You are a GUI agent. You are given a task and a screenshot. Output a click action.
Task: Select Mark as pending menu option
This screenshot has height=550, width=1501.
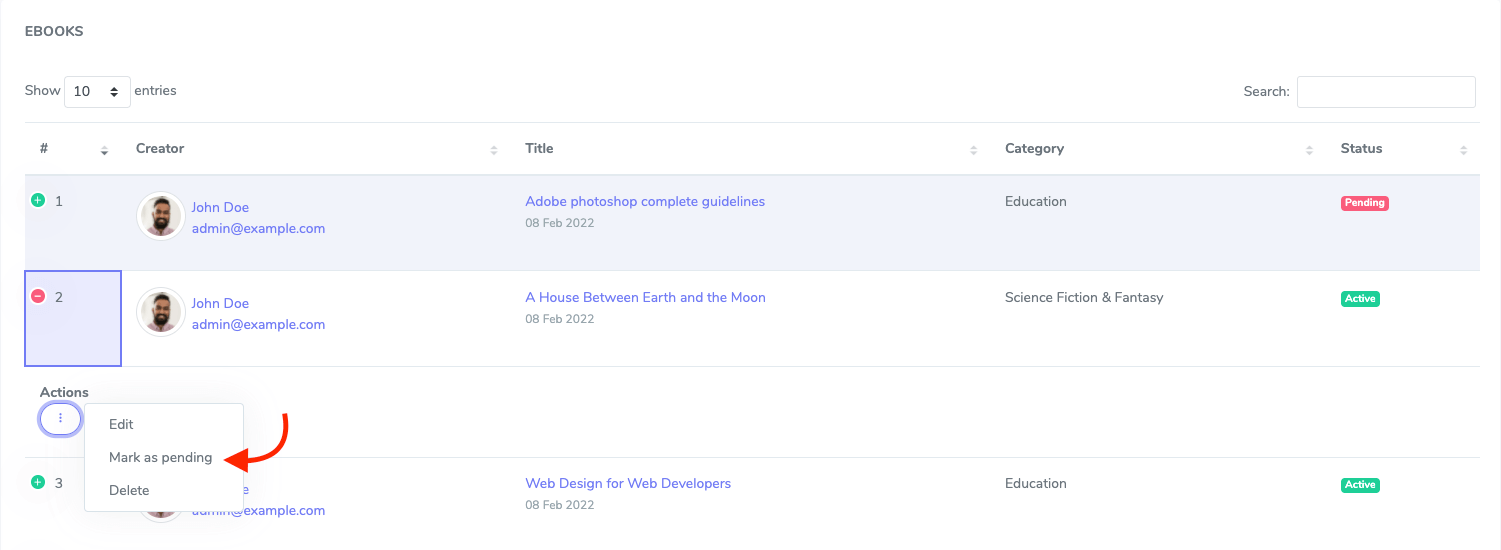pos(160,457)
